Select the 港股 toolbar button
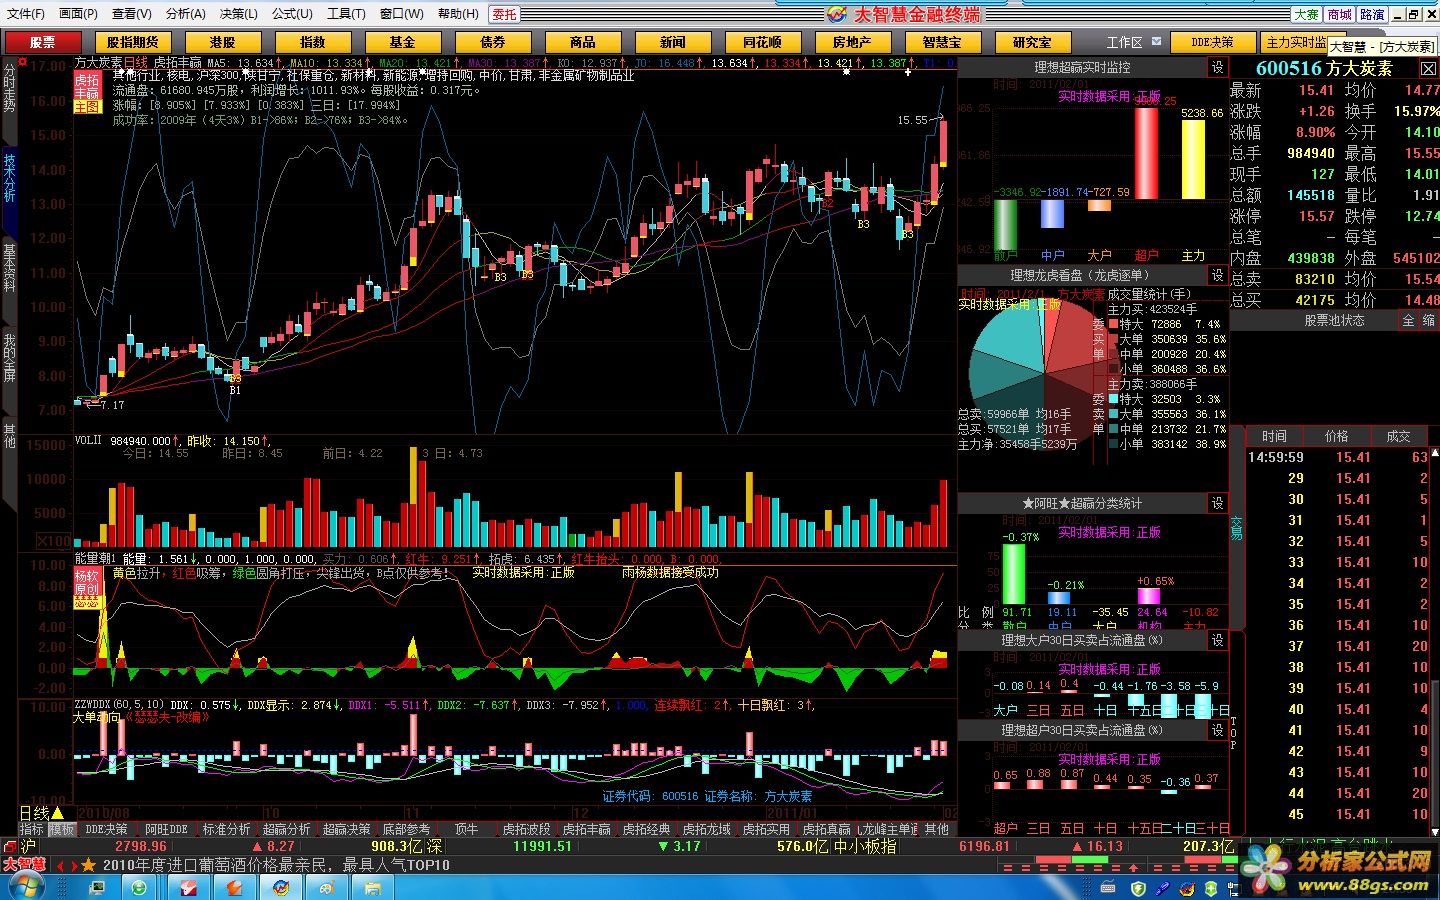Image resolution: width=1440 pixels, height=900 pixels. [x=223, y=42]
